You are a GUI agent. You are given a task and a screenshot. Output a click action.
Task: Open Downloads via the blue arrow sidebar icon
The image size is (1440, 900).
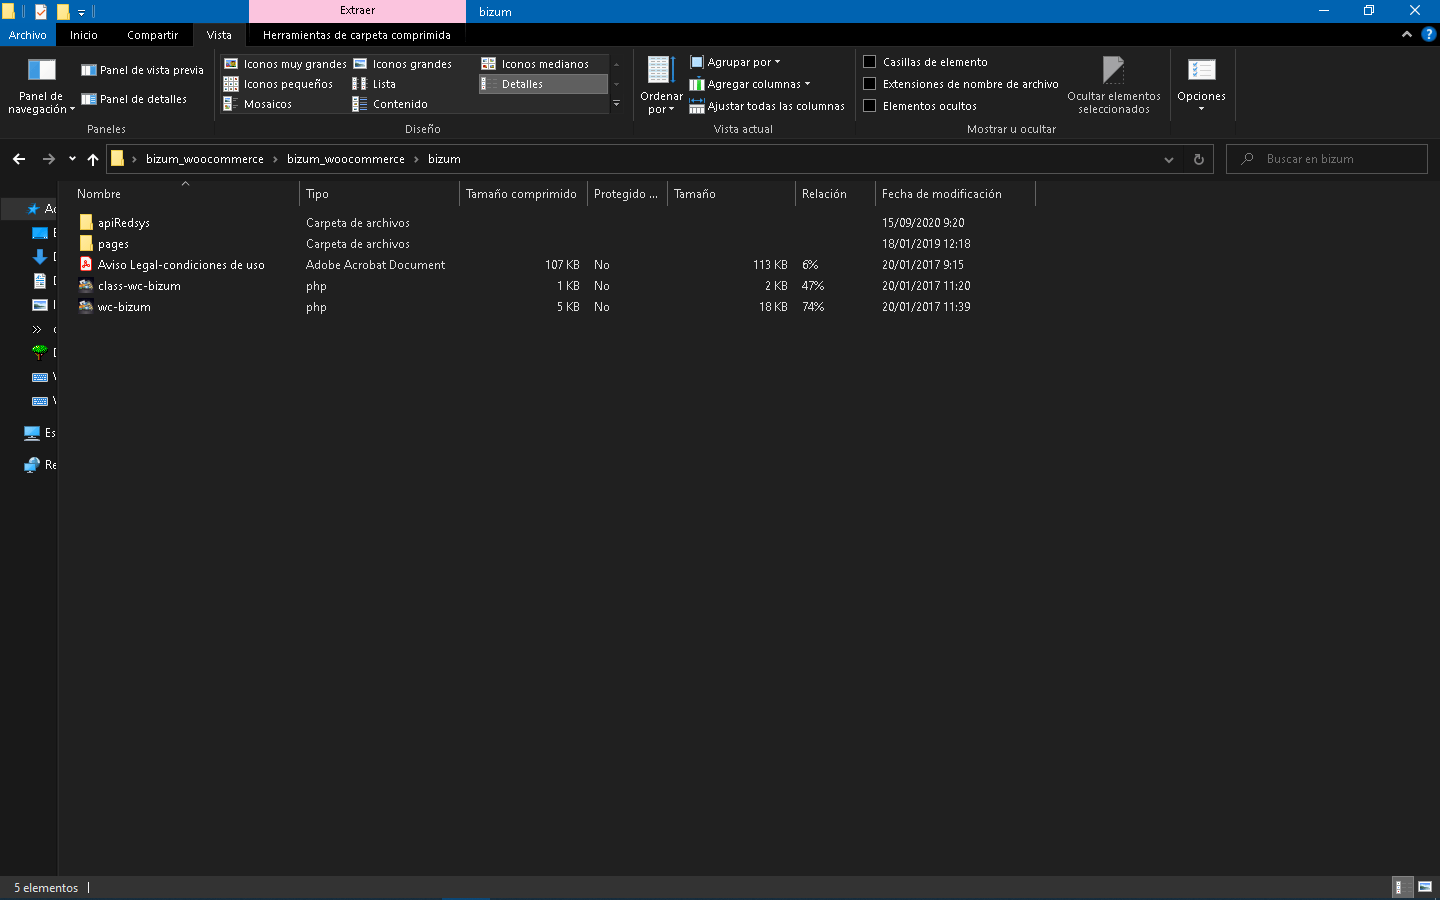click(40, 257)
